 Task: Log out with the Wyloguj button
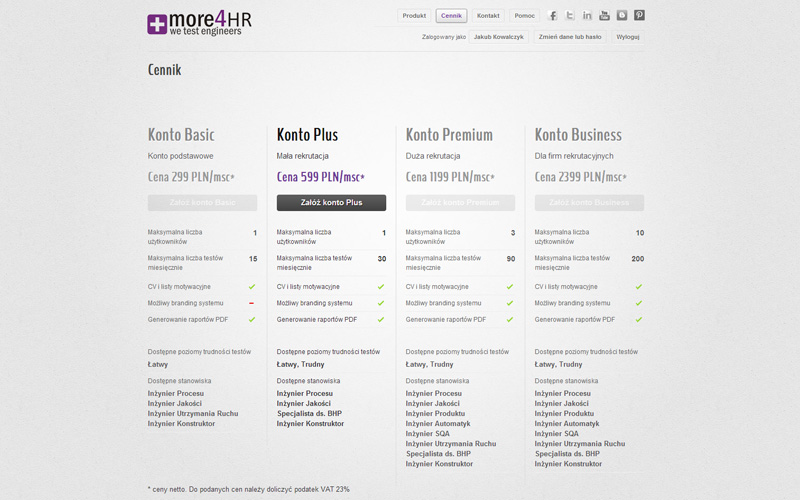[628, 37]
